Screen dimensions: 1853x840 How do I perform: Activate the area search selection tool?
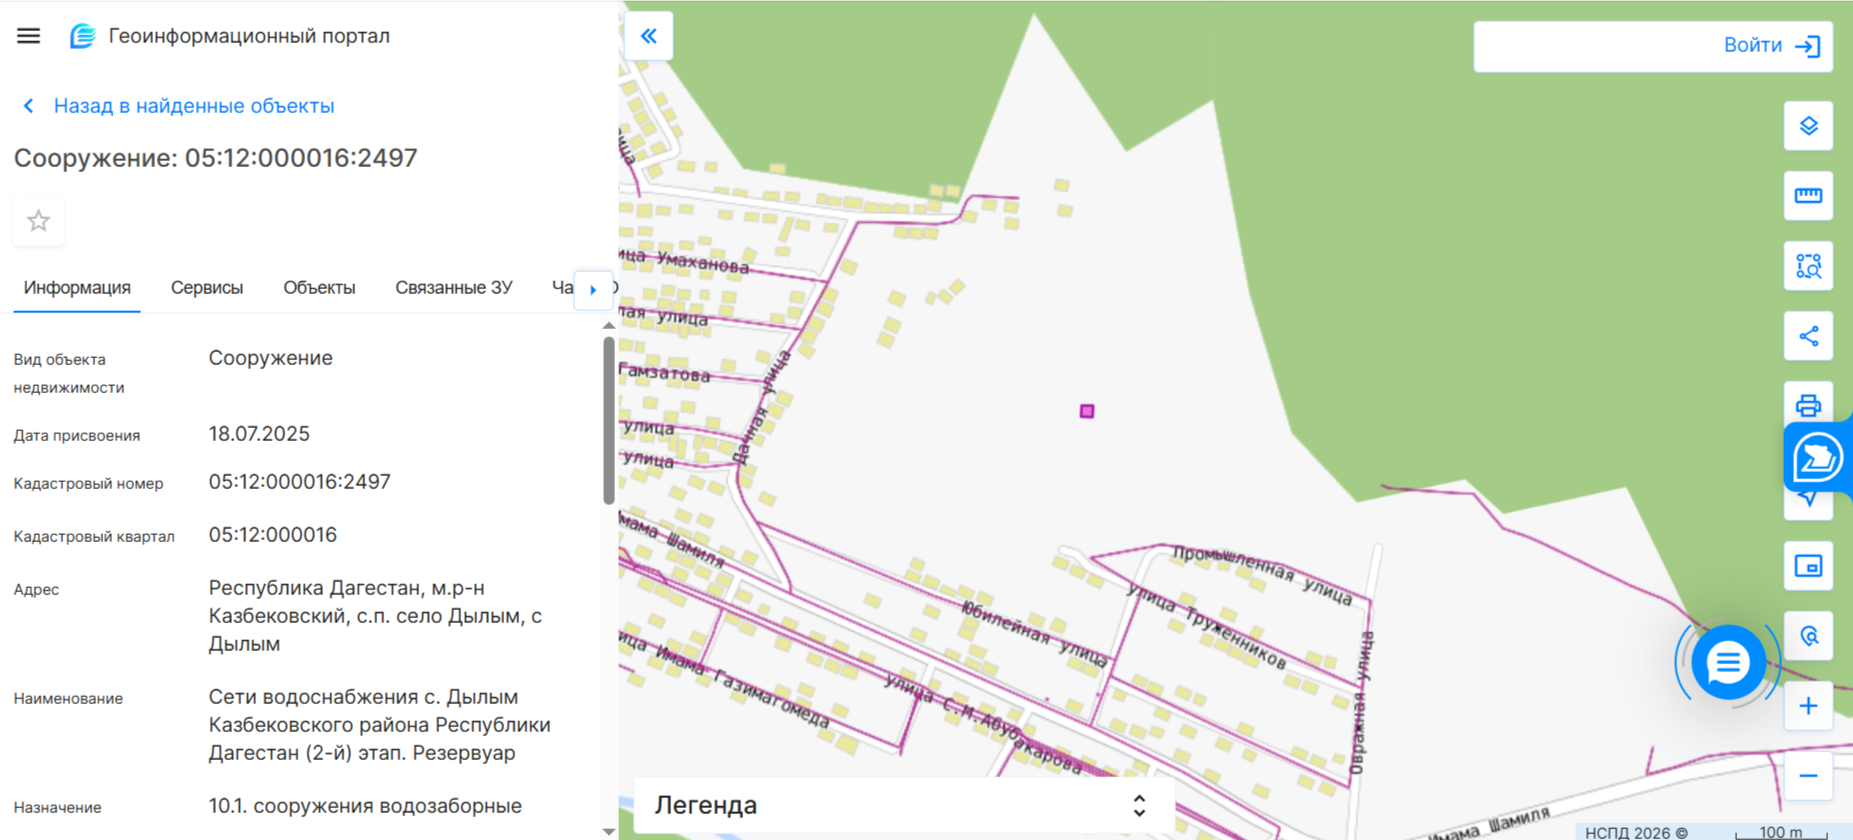pos(1808,266)
